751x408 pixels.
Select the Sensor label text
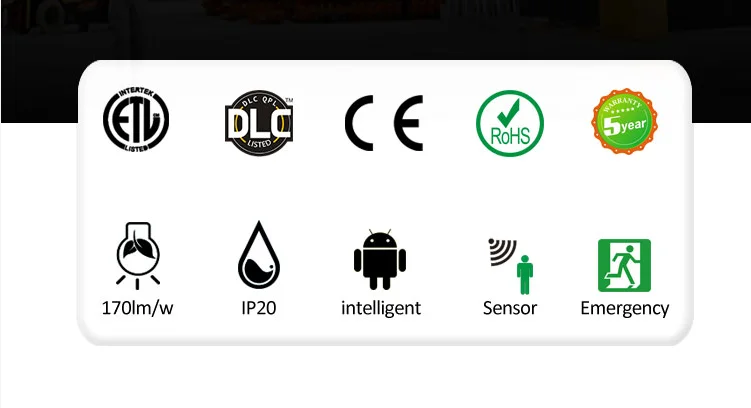(x=510, y=308)
